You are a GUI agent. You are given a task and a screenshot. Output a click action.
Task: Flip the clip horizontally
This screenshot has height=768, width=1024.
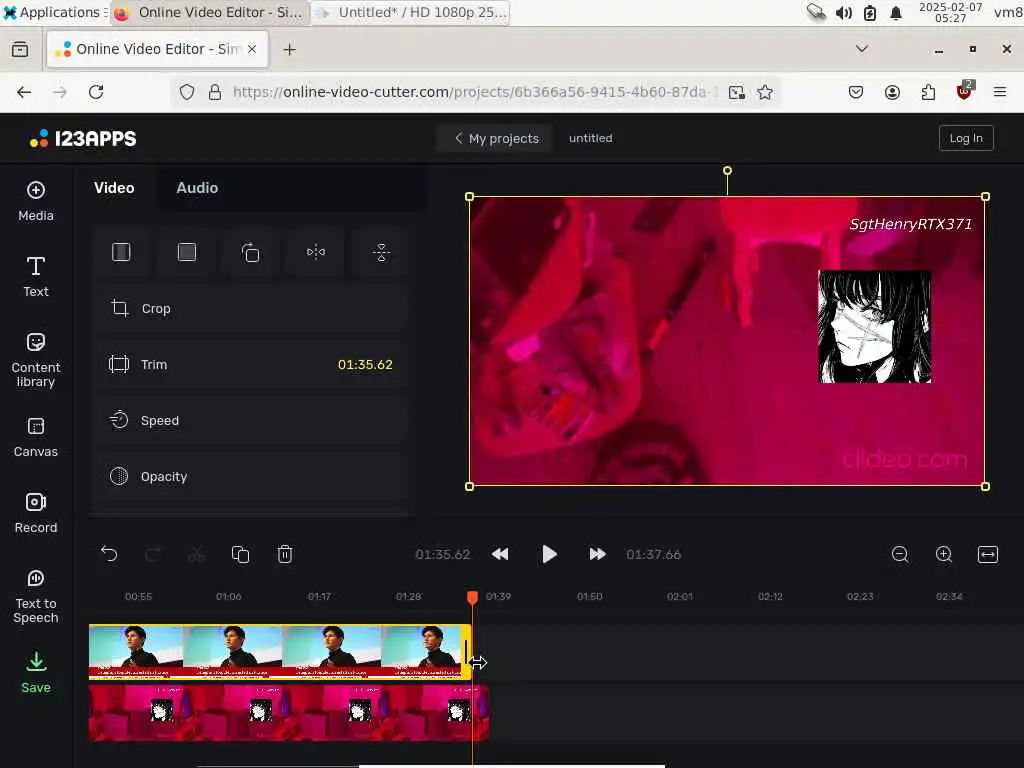316,252
